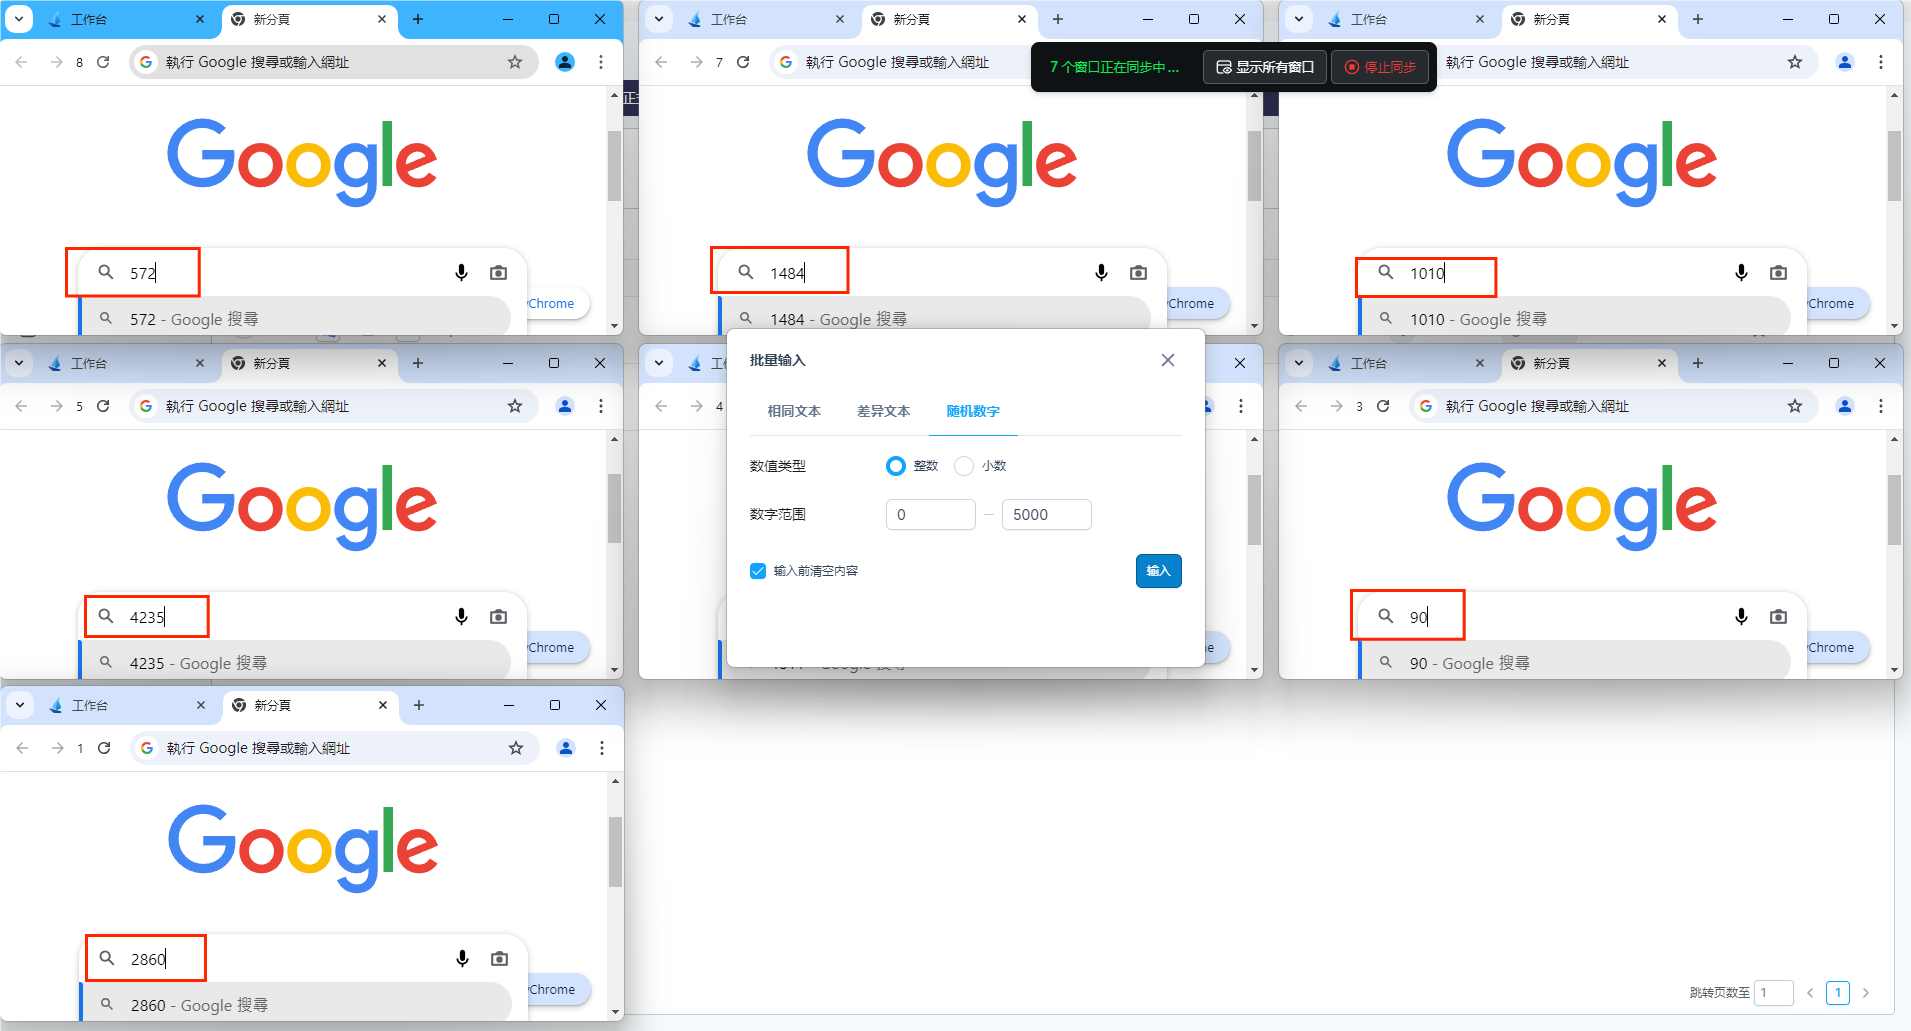
Task: Click voice search icon in window 7
Action: click(1101, 272)
